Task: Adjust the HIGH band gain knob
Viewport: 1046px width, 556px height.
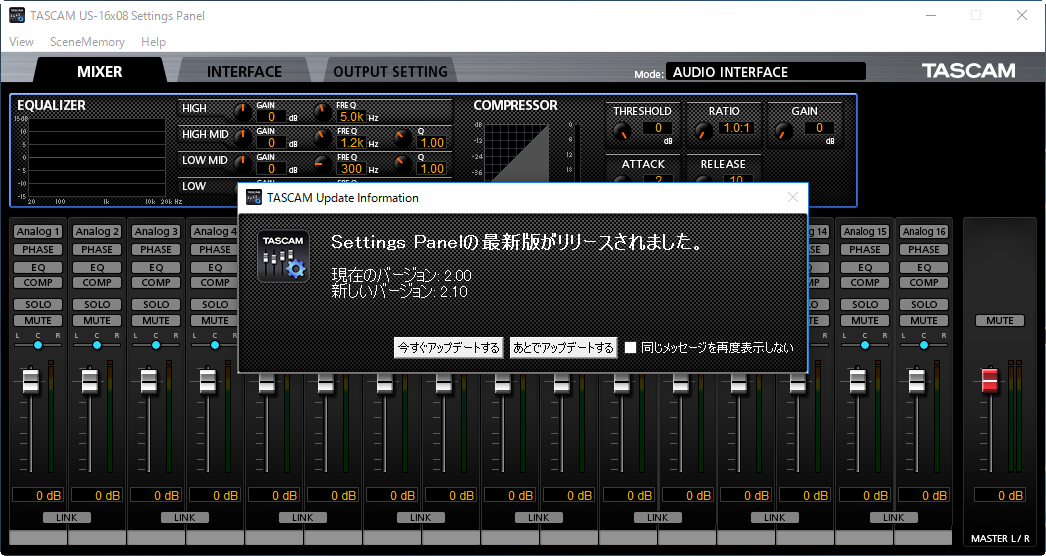Action: [243, 112]
